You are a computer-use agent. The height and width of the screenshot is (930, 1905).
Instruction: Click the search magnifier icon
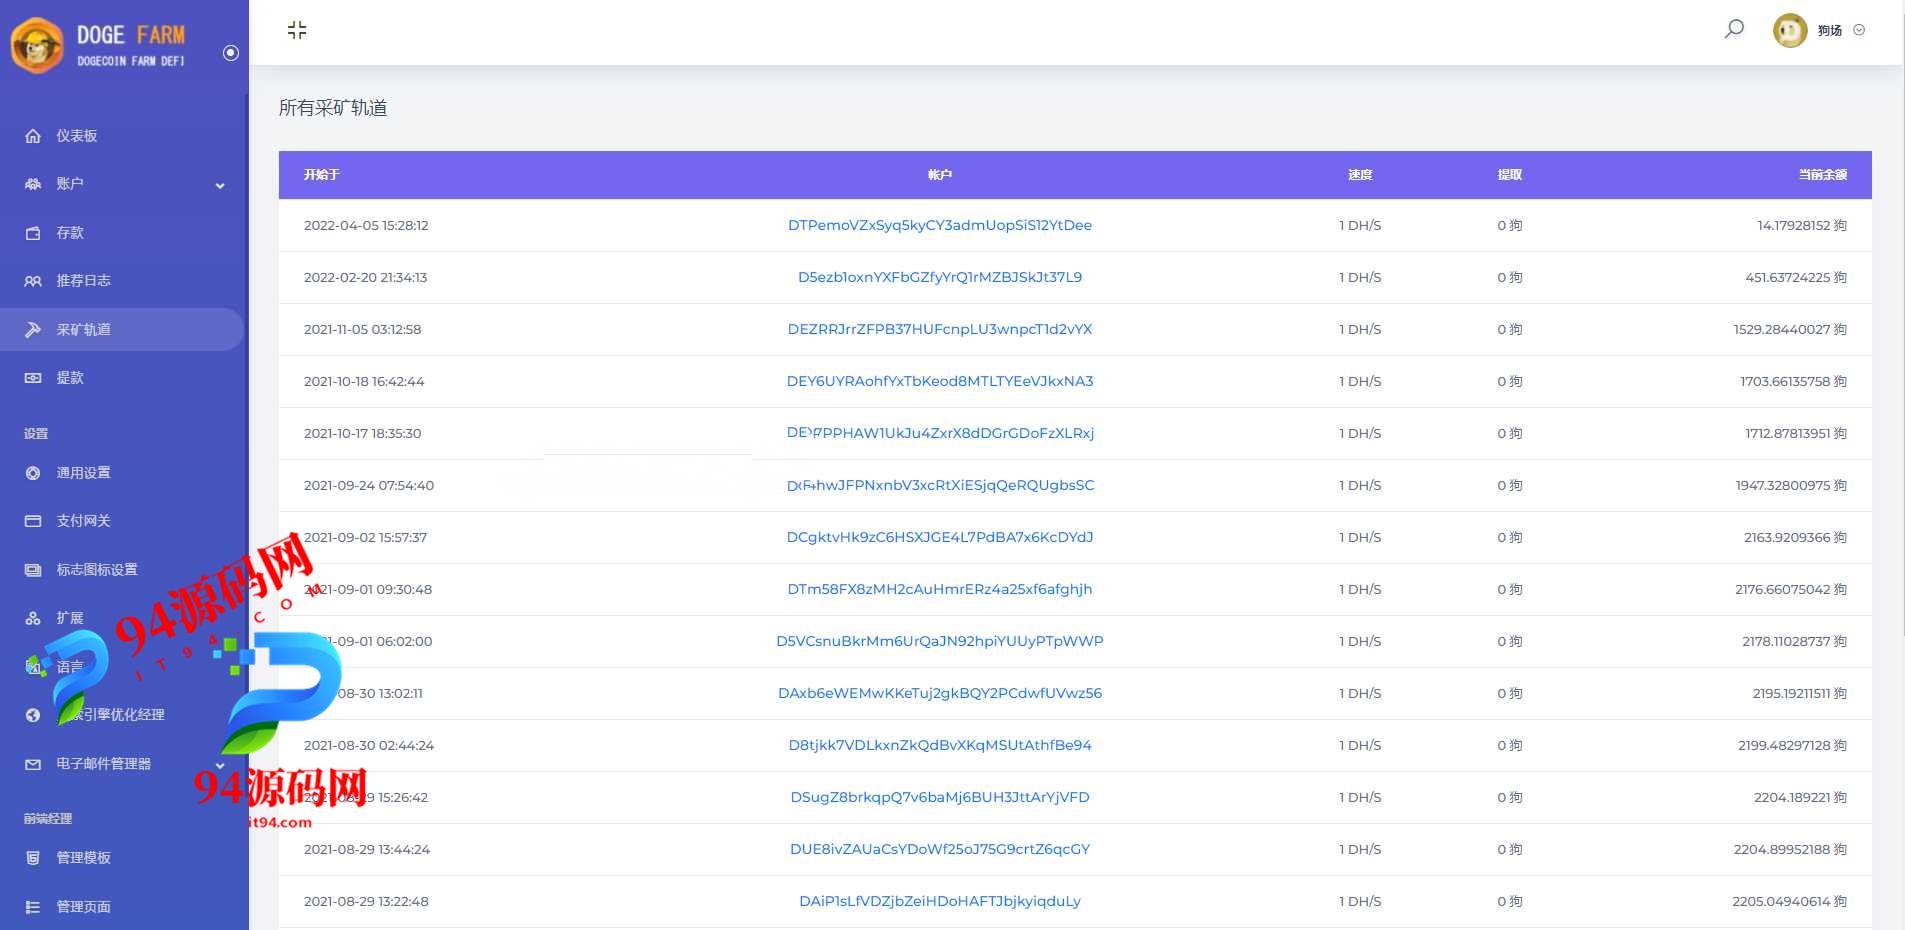coord(1734,29)
